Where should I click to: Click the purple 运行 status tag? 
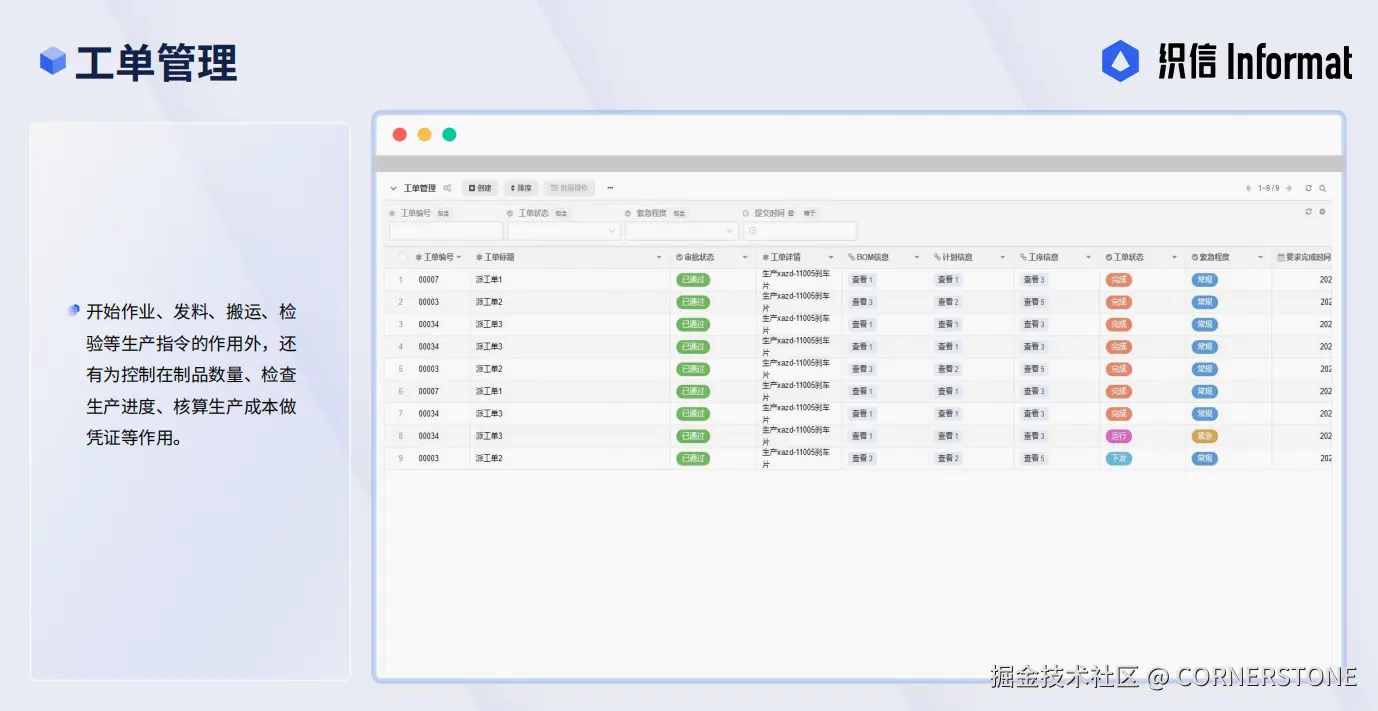coord(1119,436)
